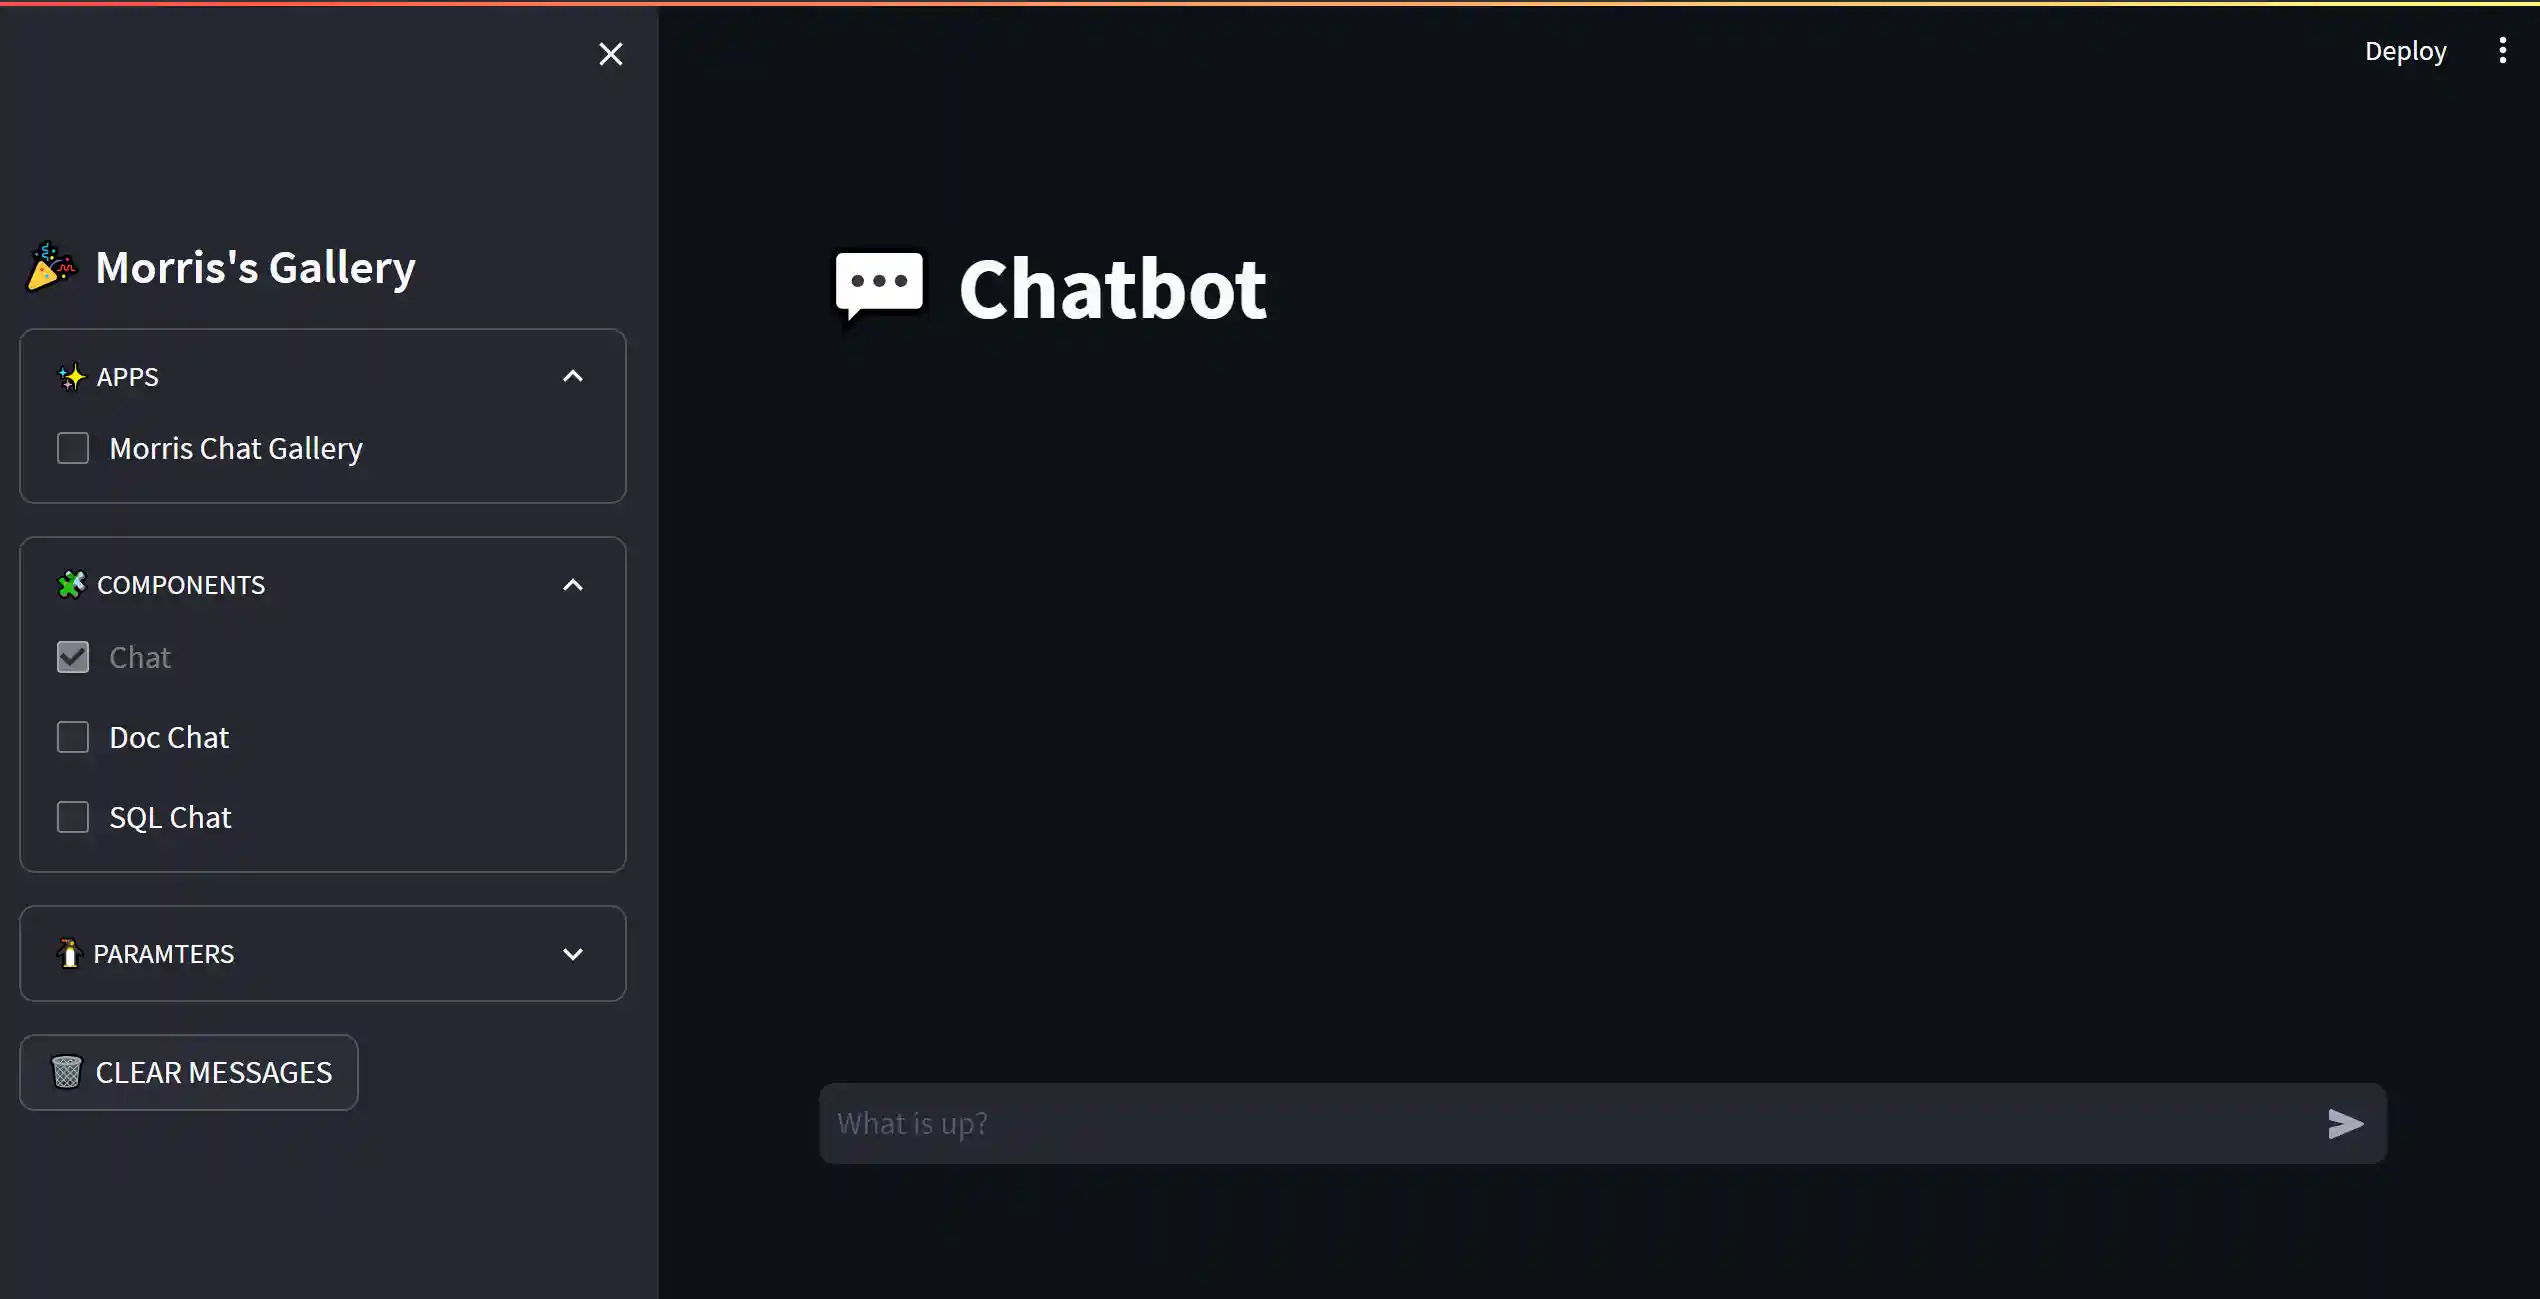Focus the 'What is up?' chat input
The height and width of the screenshot is (1299, 2540).
(x=1570, y=1123)
